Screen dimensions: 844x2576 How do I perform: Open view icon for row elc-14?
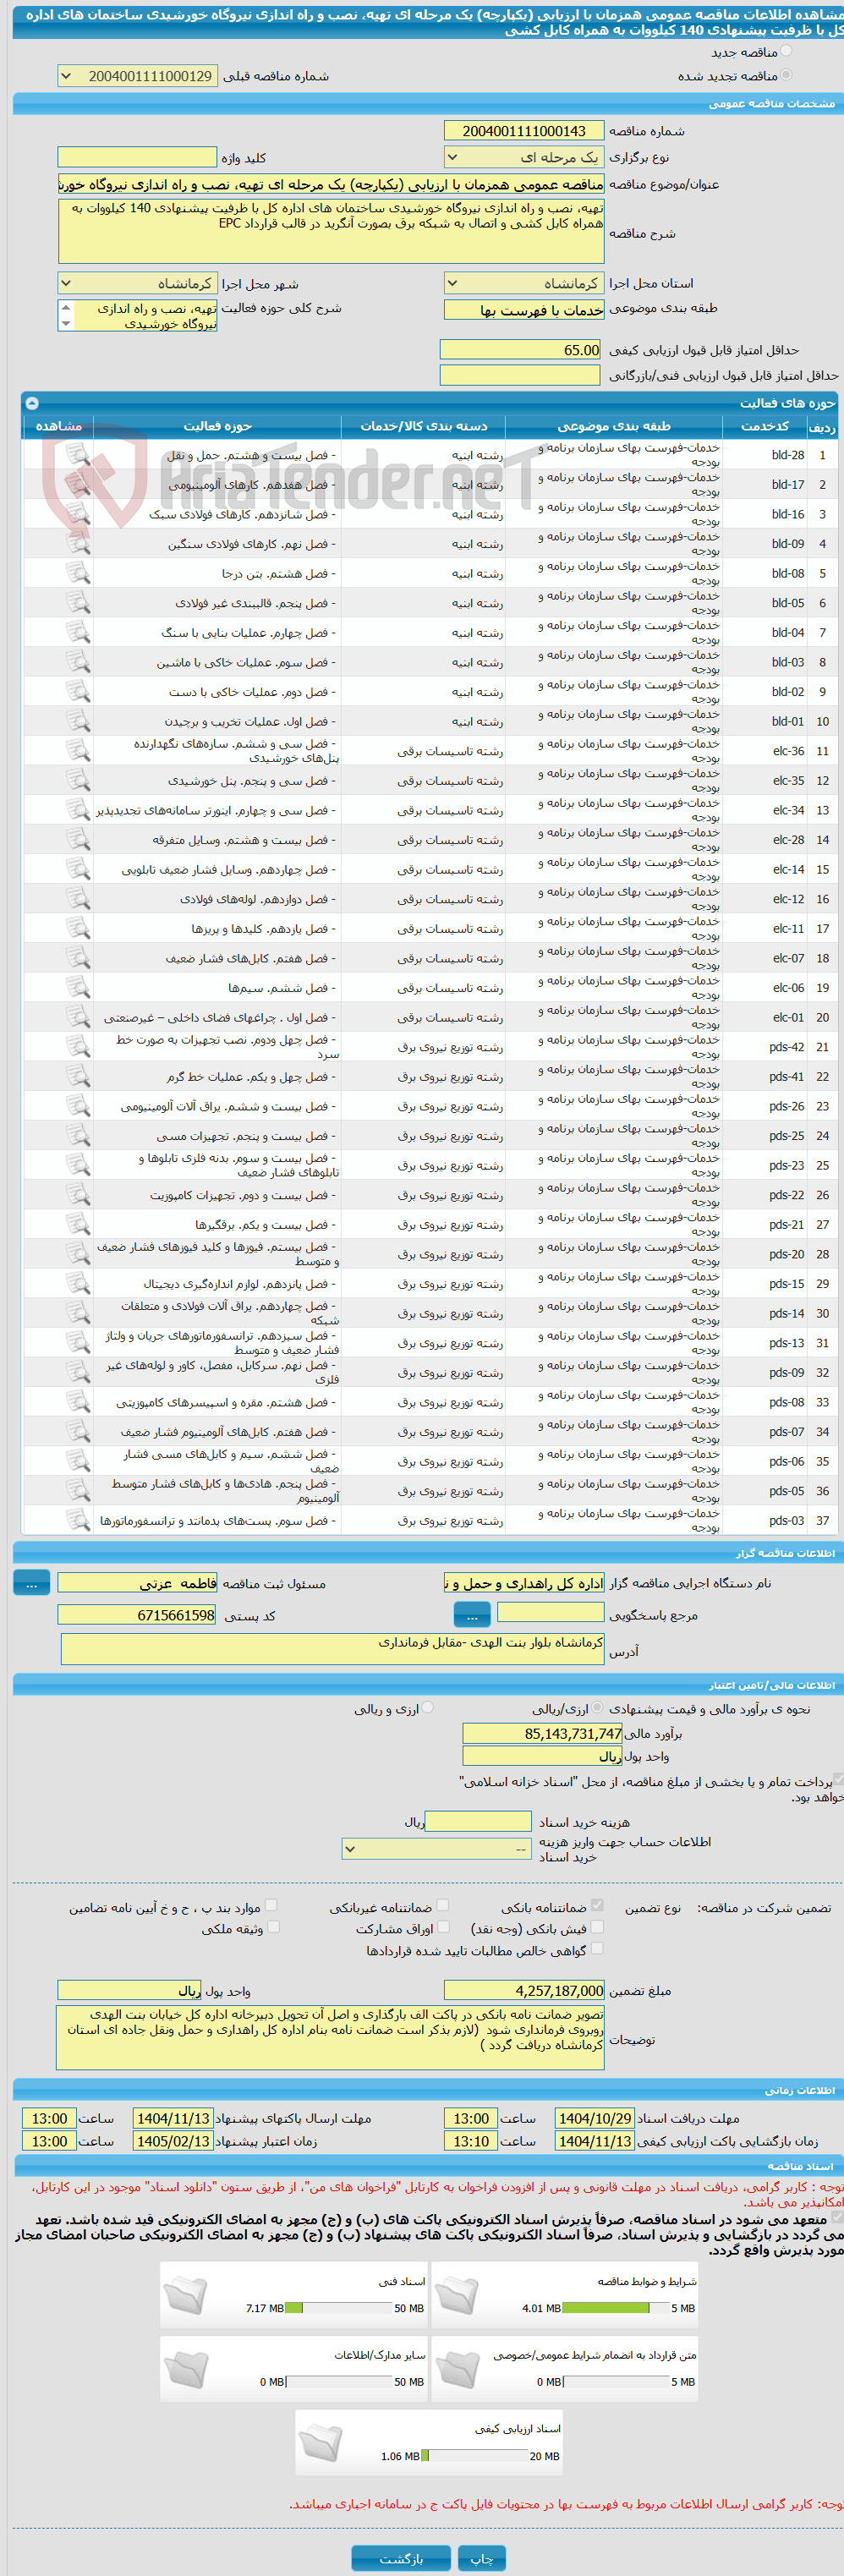[78, 869]
